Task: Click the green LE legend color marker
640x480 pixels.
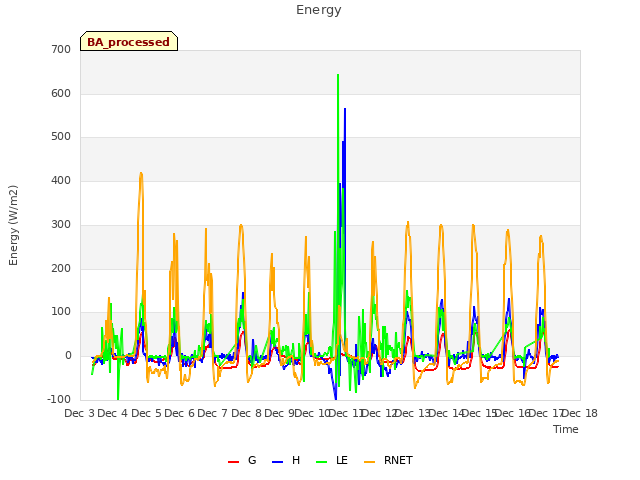Action: pyautogui.click(x=322, y=462)
